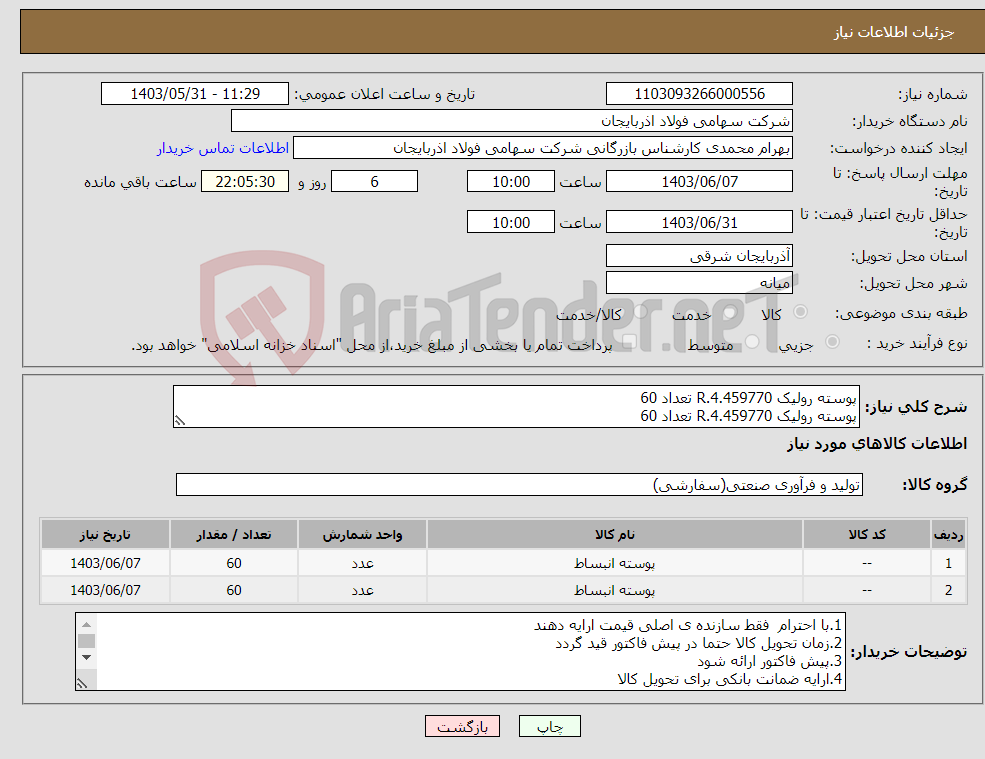Screen dimensions: 985x759
Task: Click the remaining days field showing 6
Action: point(374,182)
